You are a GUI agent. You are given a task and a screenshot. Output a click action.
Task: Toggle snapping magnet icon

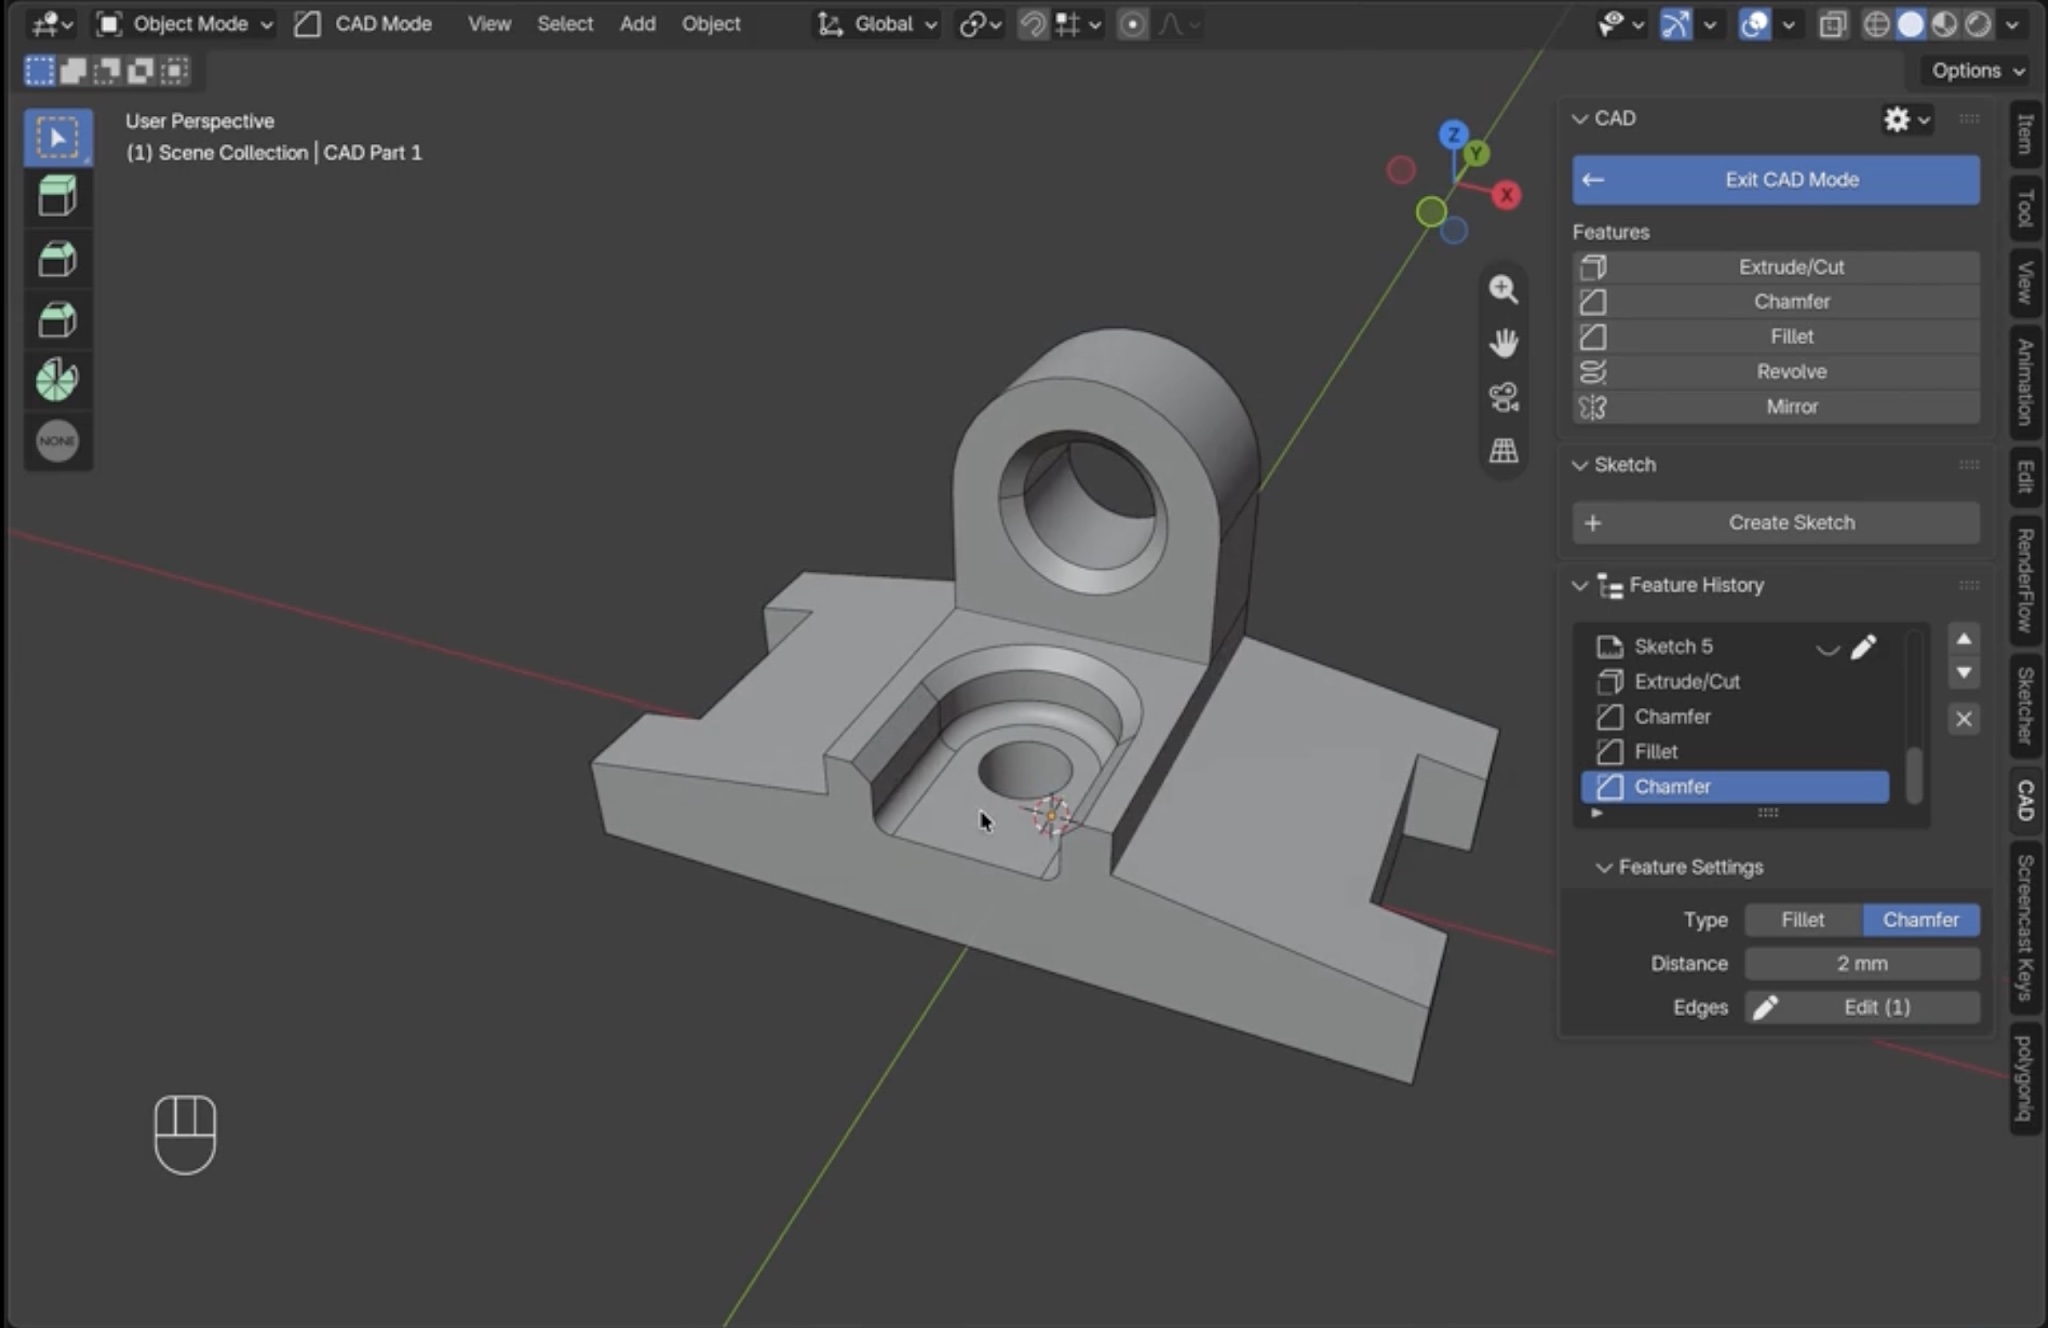coord(1032,24)
